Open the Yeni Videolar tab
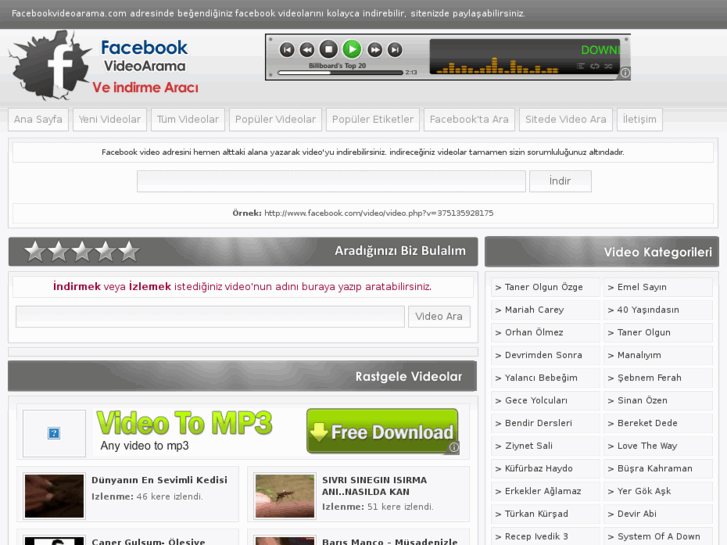This screenshot has width=727, height=545. (109, 120)
